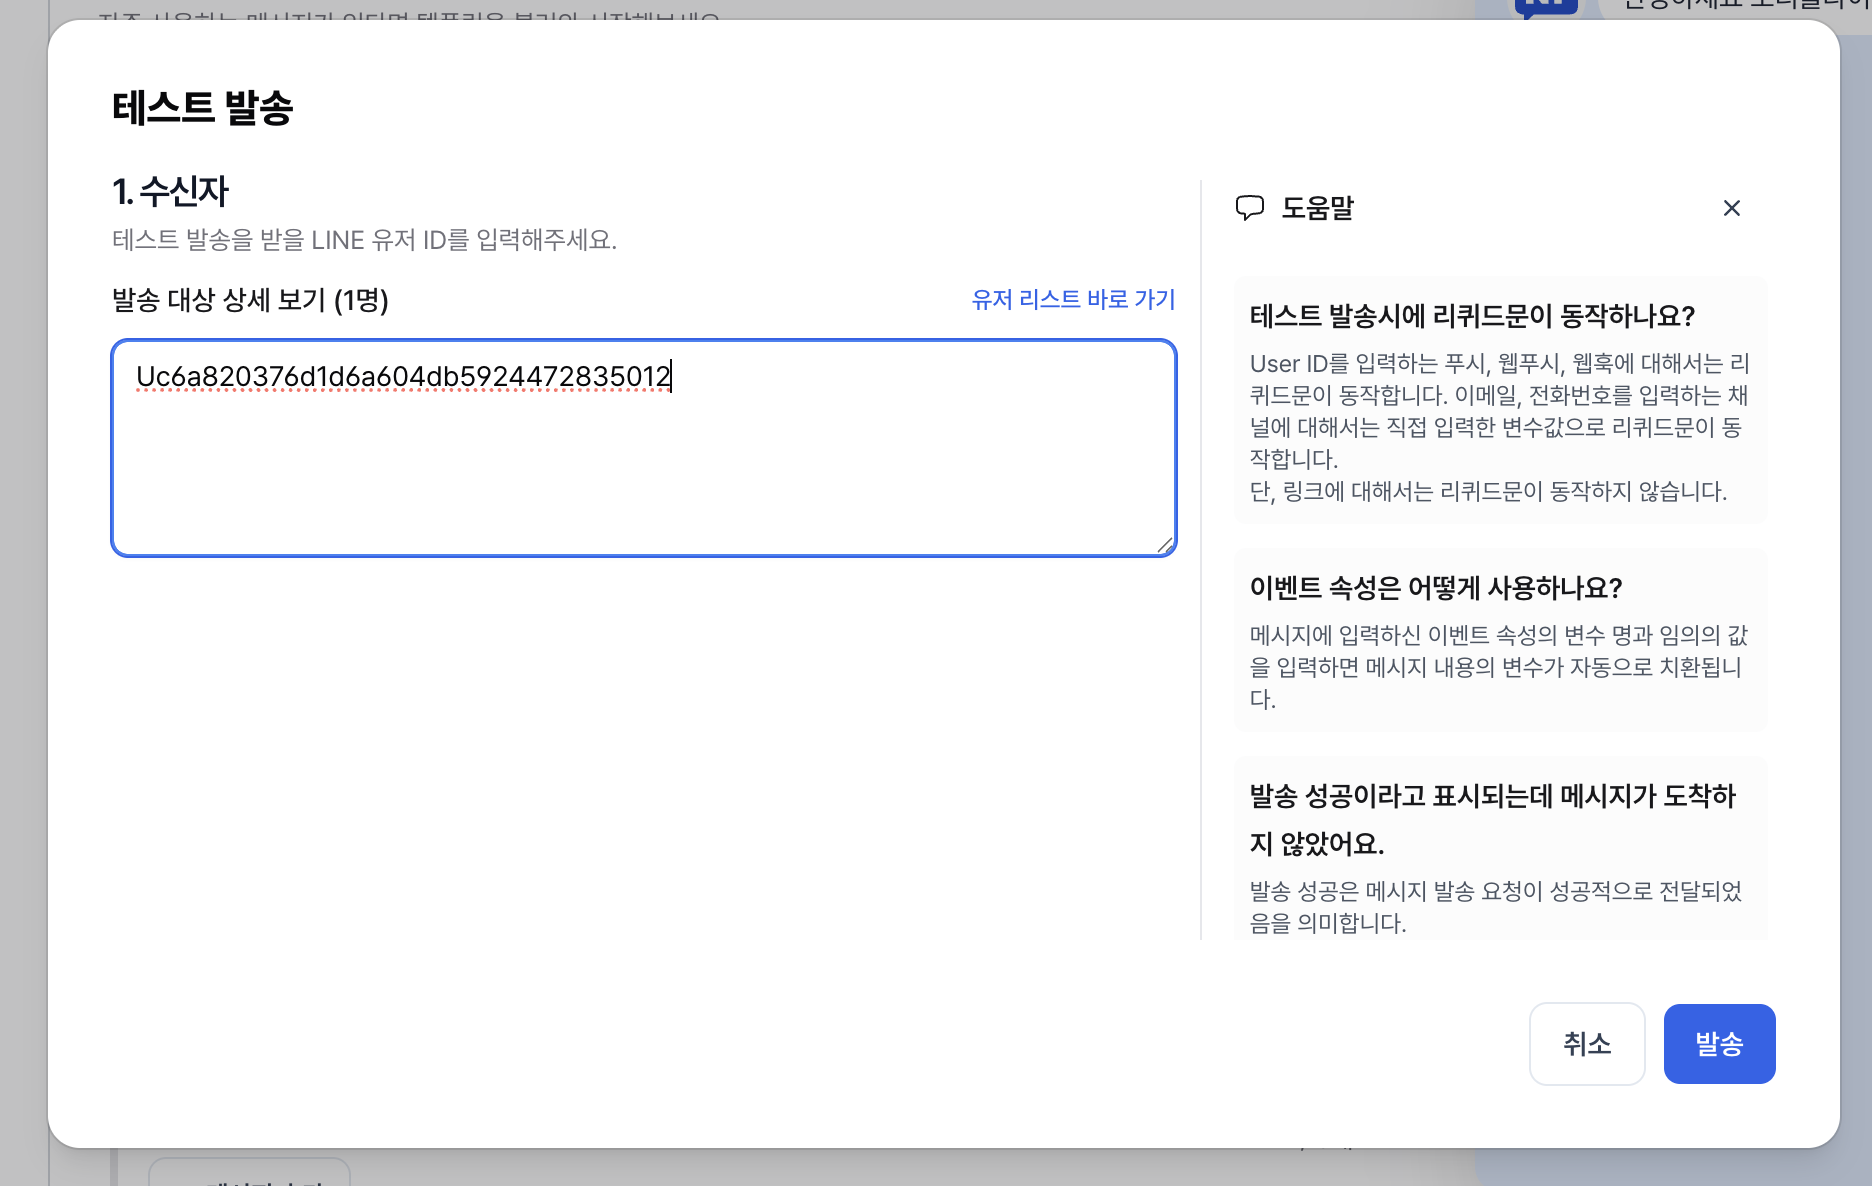
Task: Close the 도움말 help panel
Action: click(1733, 208)
